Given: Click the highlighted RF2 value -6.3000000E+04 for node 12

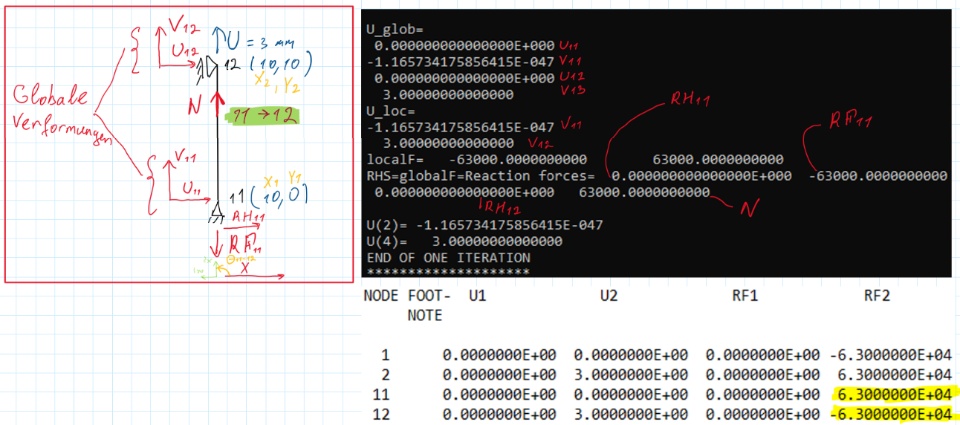Looking at the screenshot, I should (891, 414).
